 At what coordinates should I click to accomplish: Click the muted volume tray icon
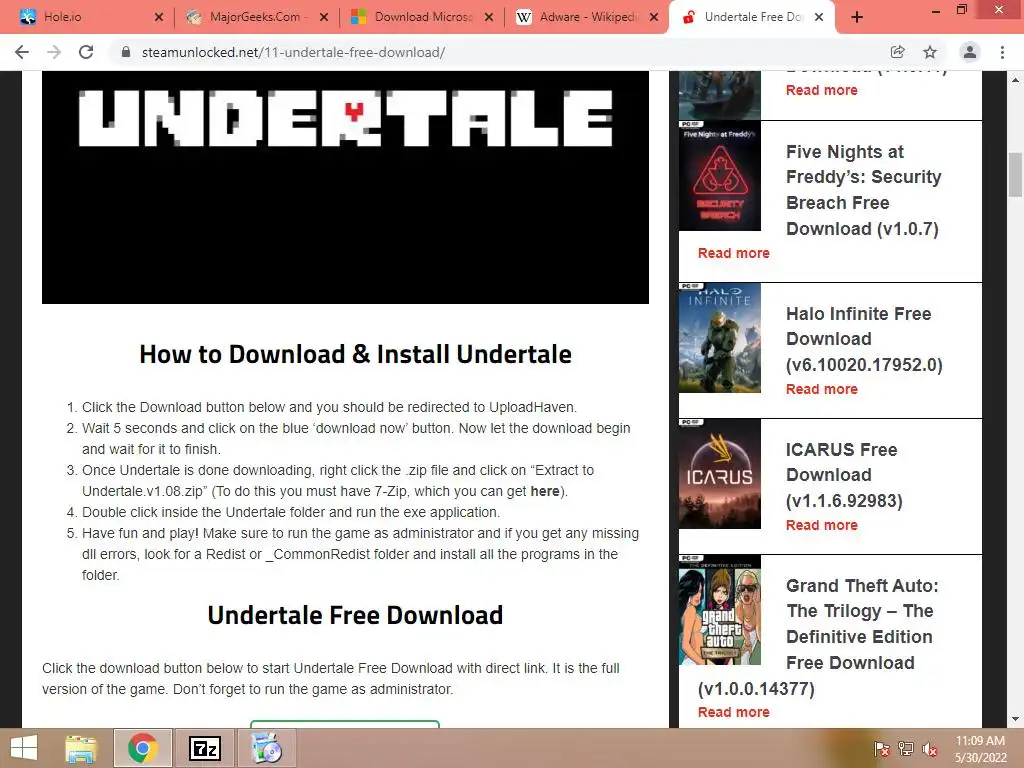[930, 749]
